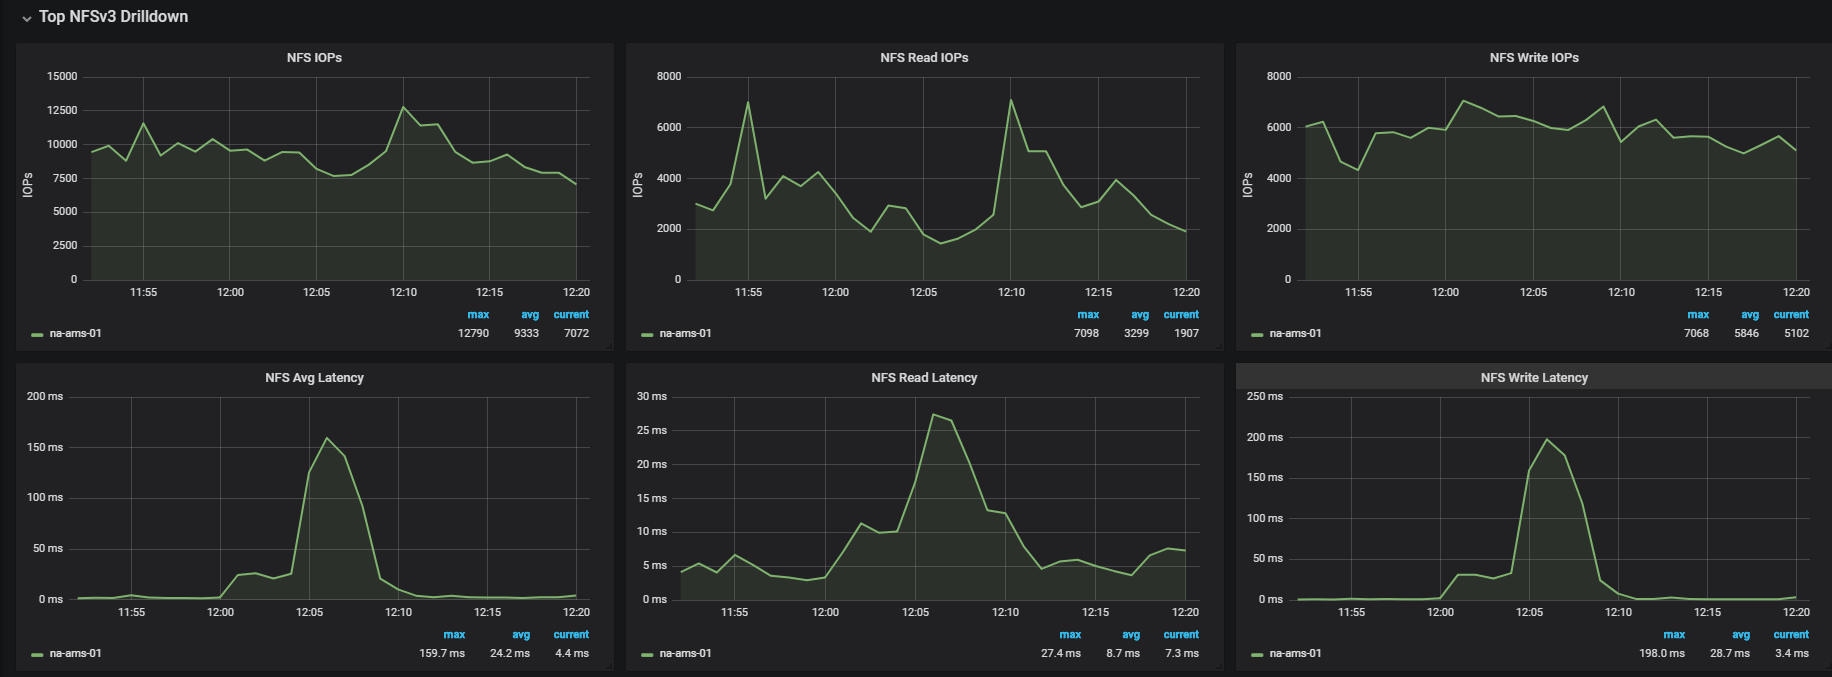
Task: Toggle na-ams-01 series in NFS Read Latency legend
Action: coord(685,654)
